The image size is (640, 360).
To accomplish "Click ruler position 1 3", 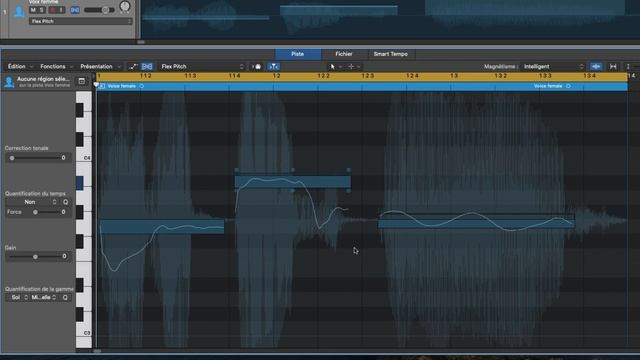I will (x=454, y=76).
